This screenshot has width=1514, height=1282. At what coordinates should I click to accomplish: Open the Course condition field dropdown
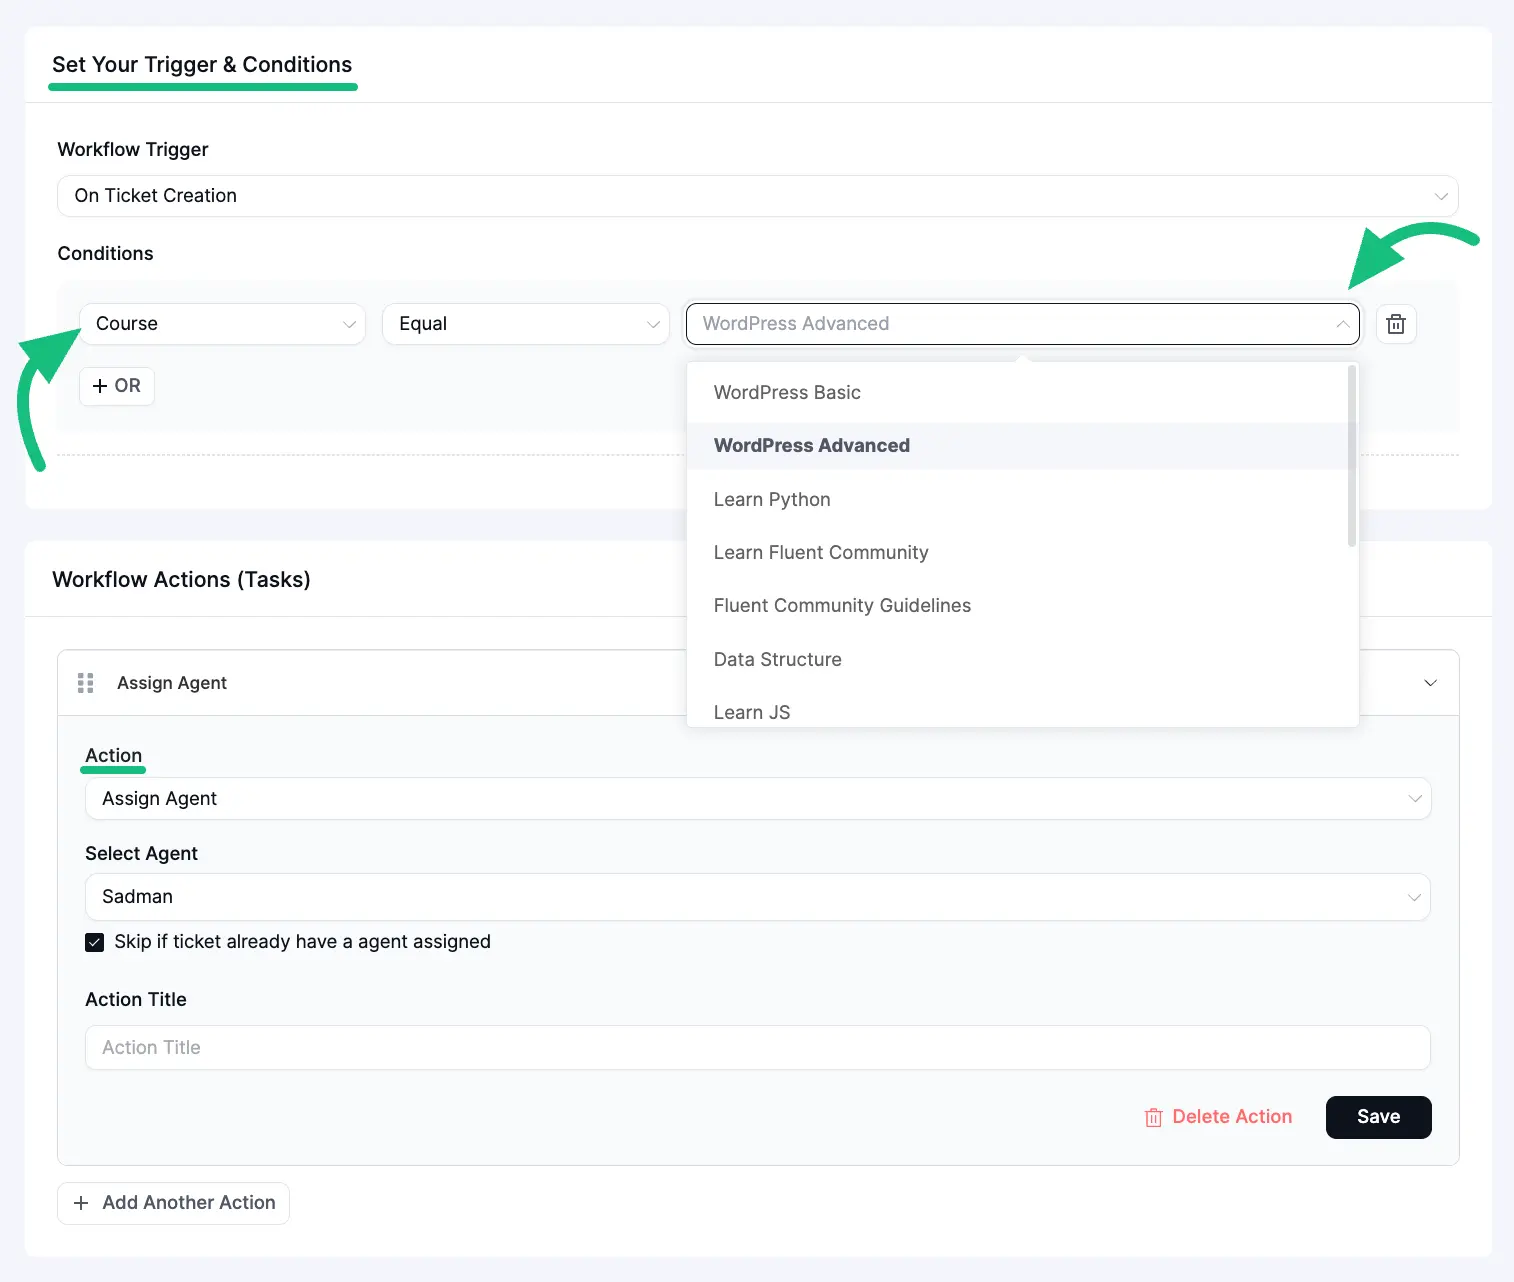click(222, 324)
